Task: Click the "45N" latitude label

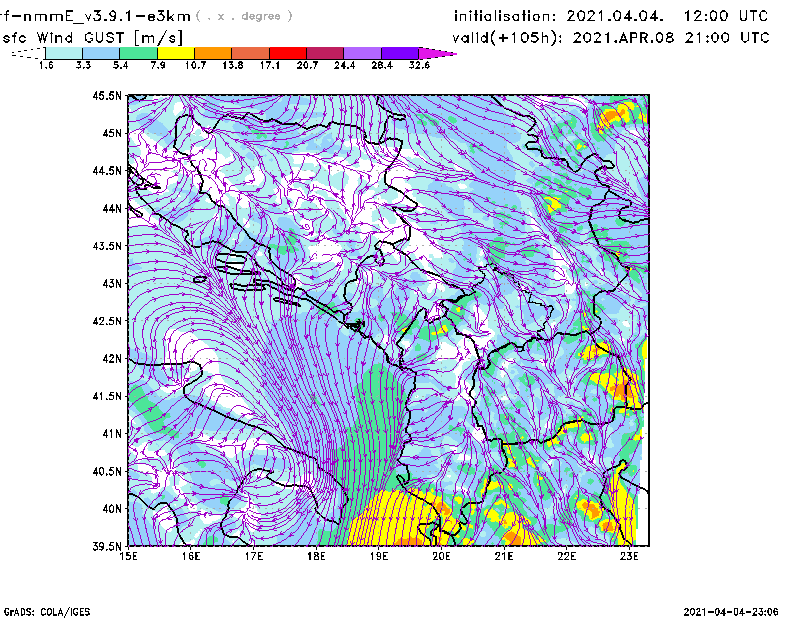Action: pyautogui.click(x=112, y=133)
